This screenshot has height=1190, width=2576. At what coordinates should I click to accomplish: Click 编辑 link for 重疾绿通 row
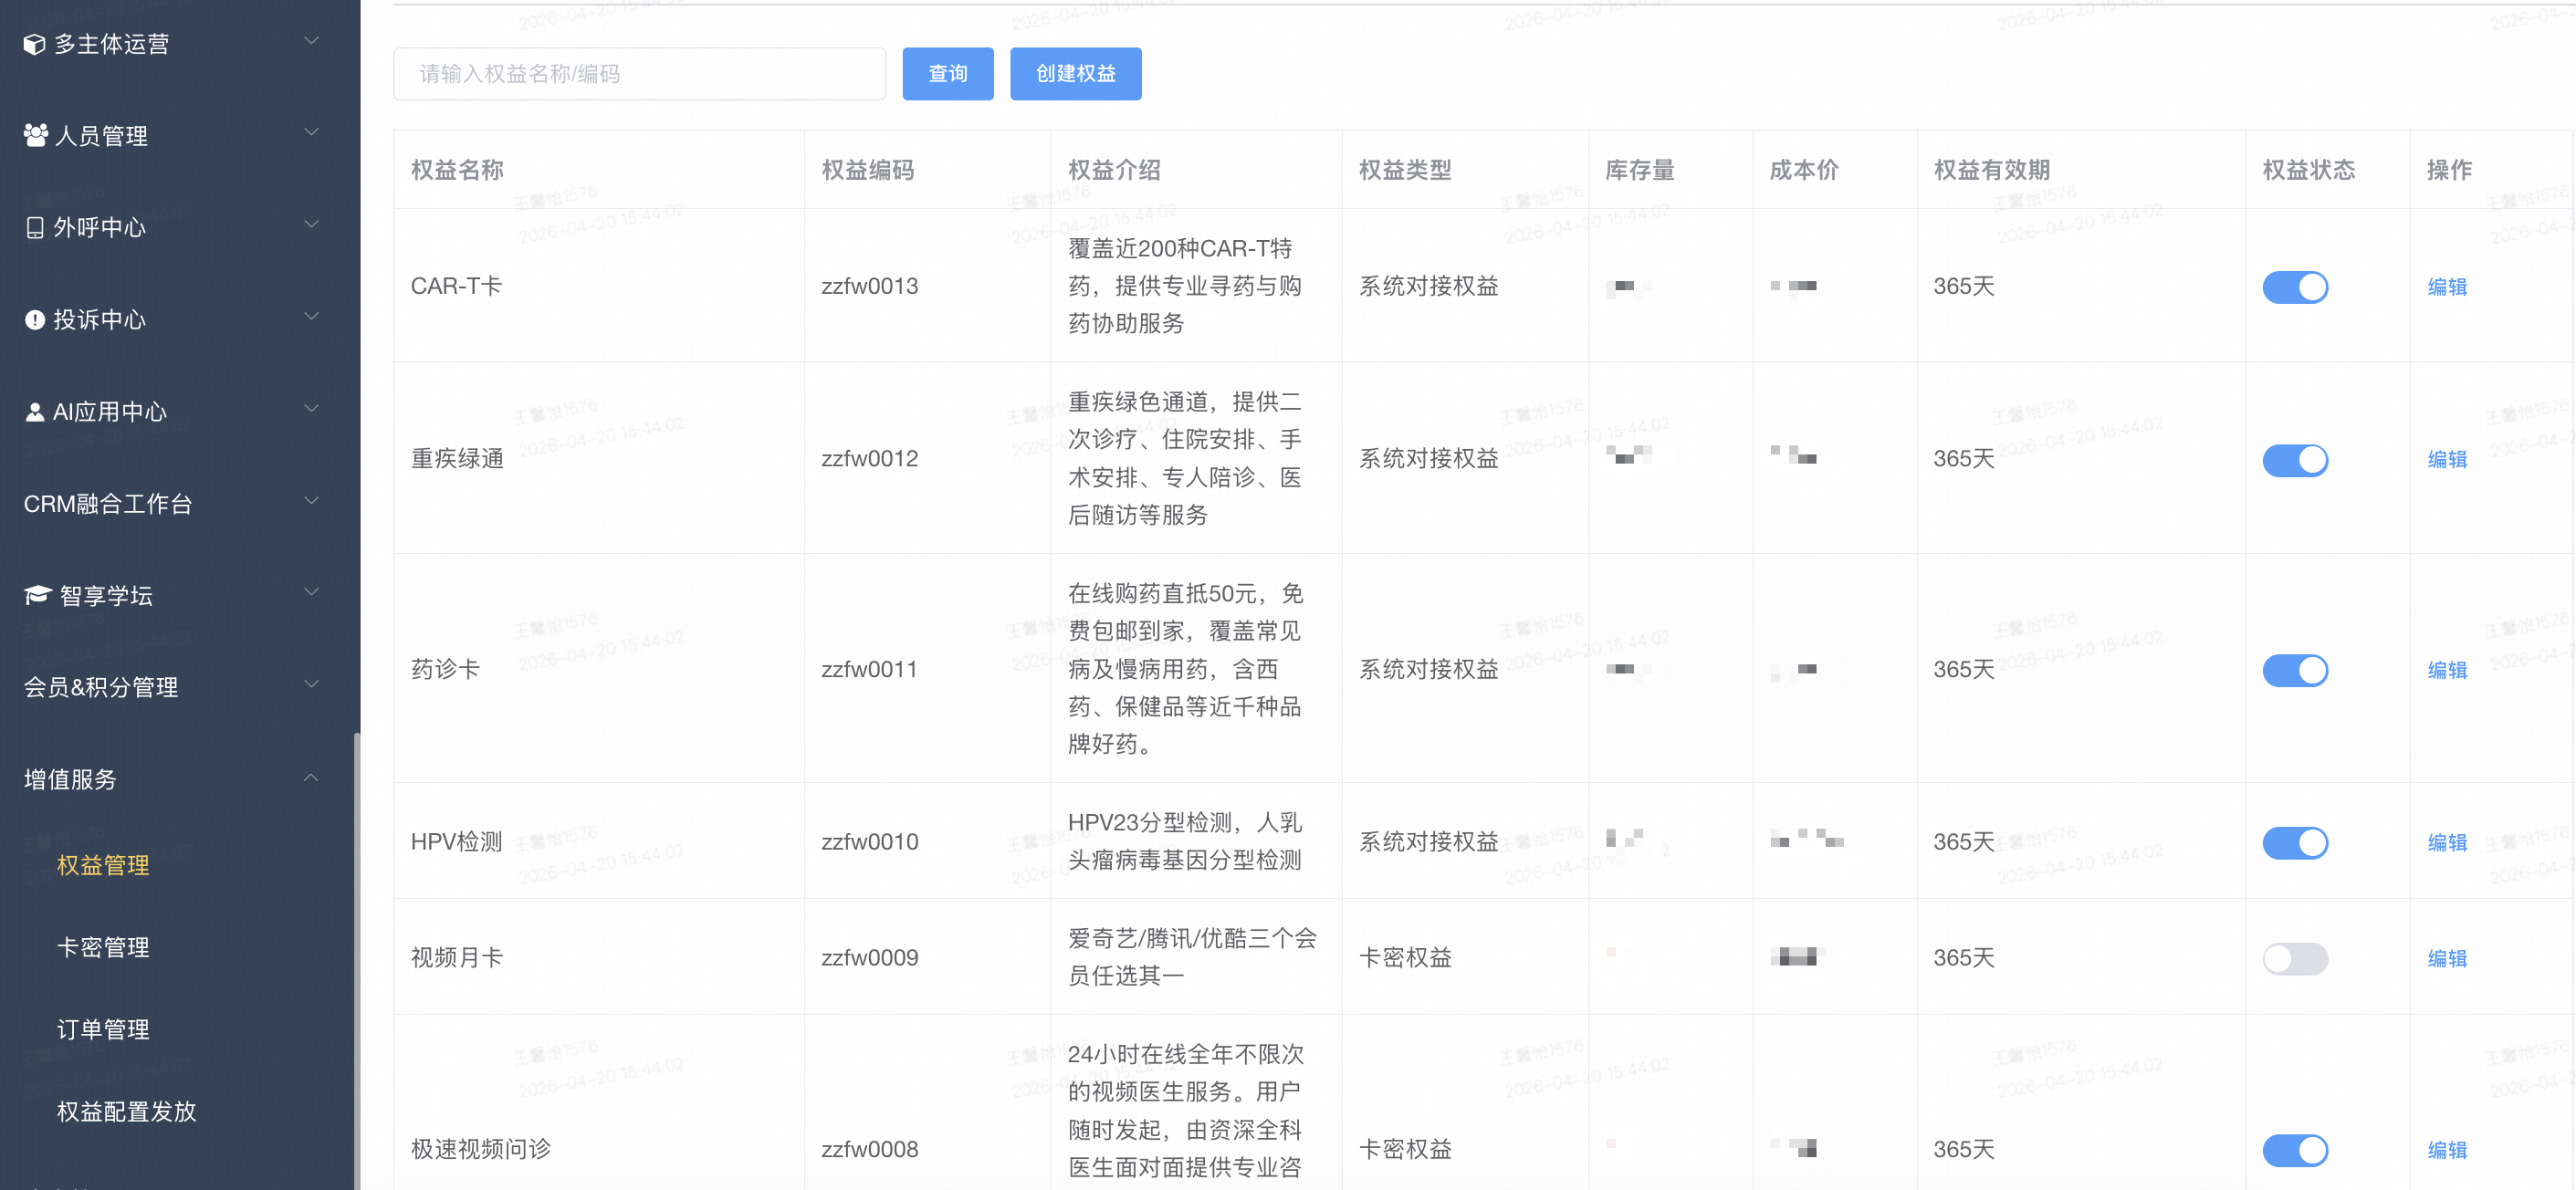tap(2446, 459)
